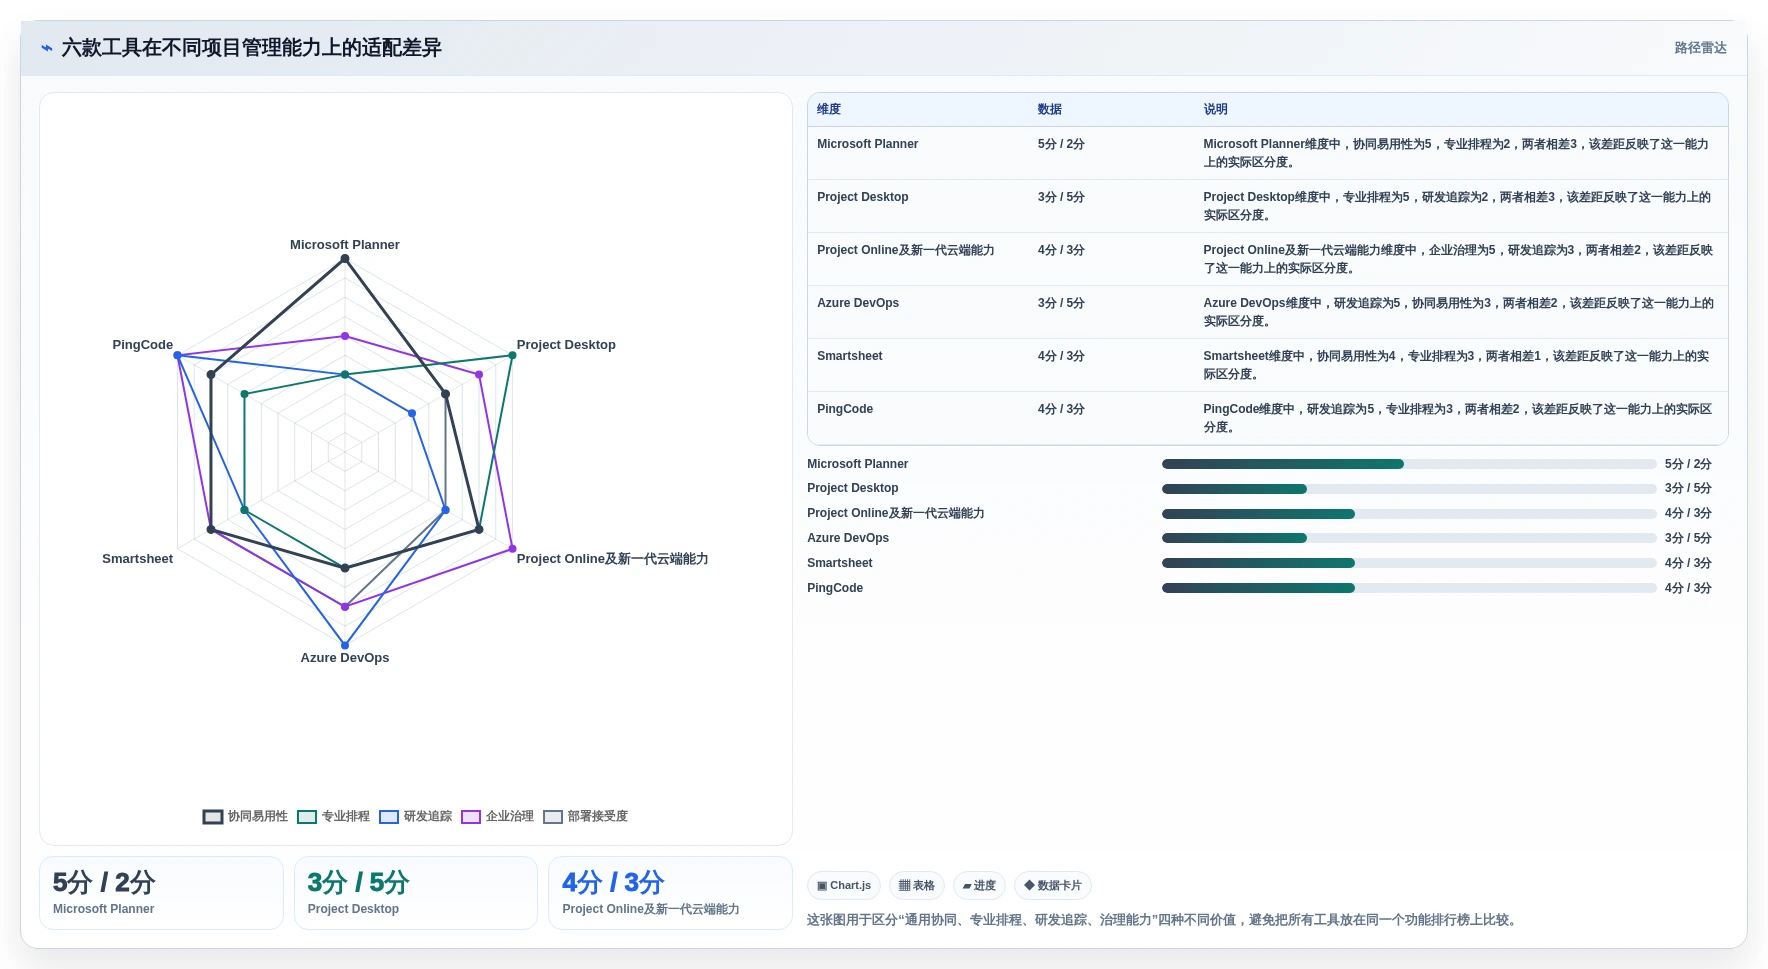Click the 表格 tag chip
This screenshot has height=969, width=1768.
point(916,886)
